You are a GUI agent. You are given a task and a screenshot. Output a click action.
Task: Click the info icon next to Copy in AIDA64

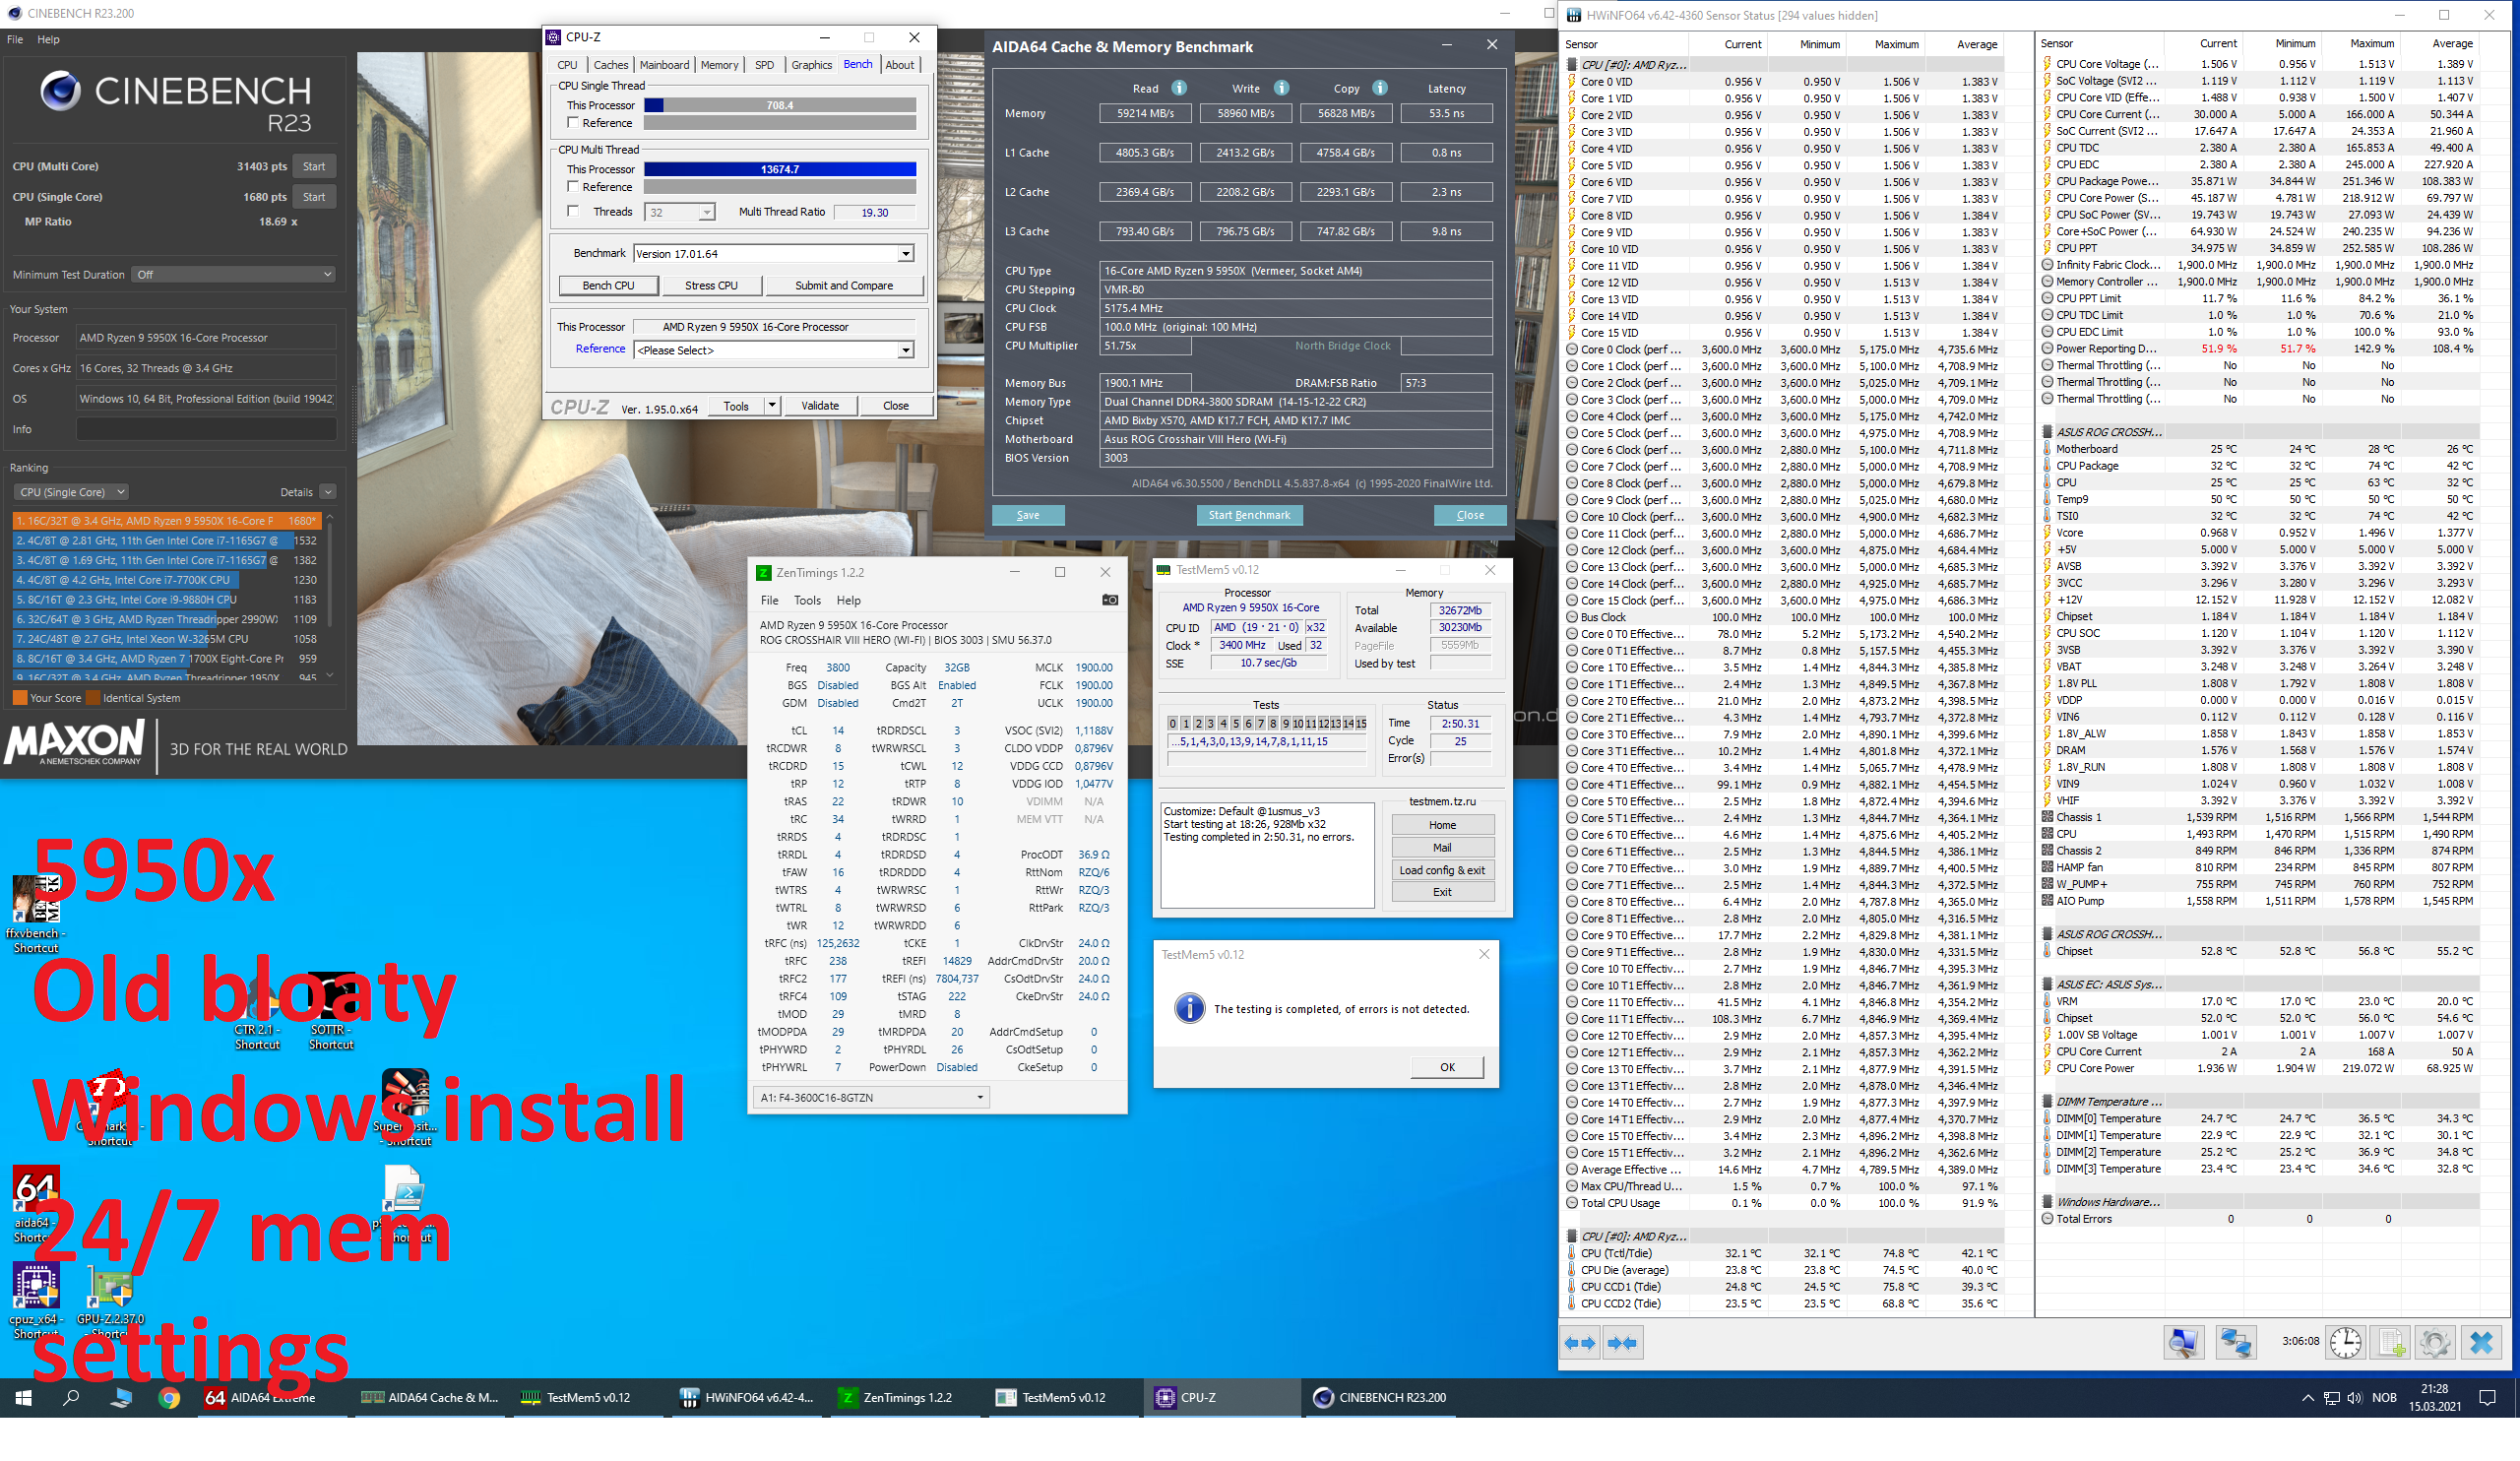coord(1379,88)
